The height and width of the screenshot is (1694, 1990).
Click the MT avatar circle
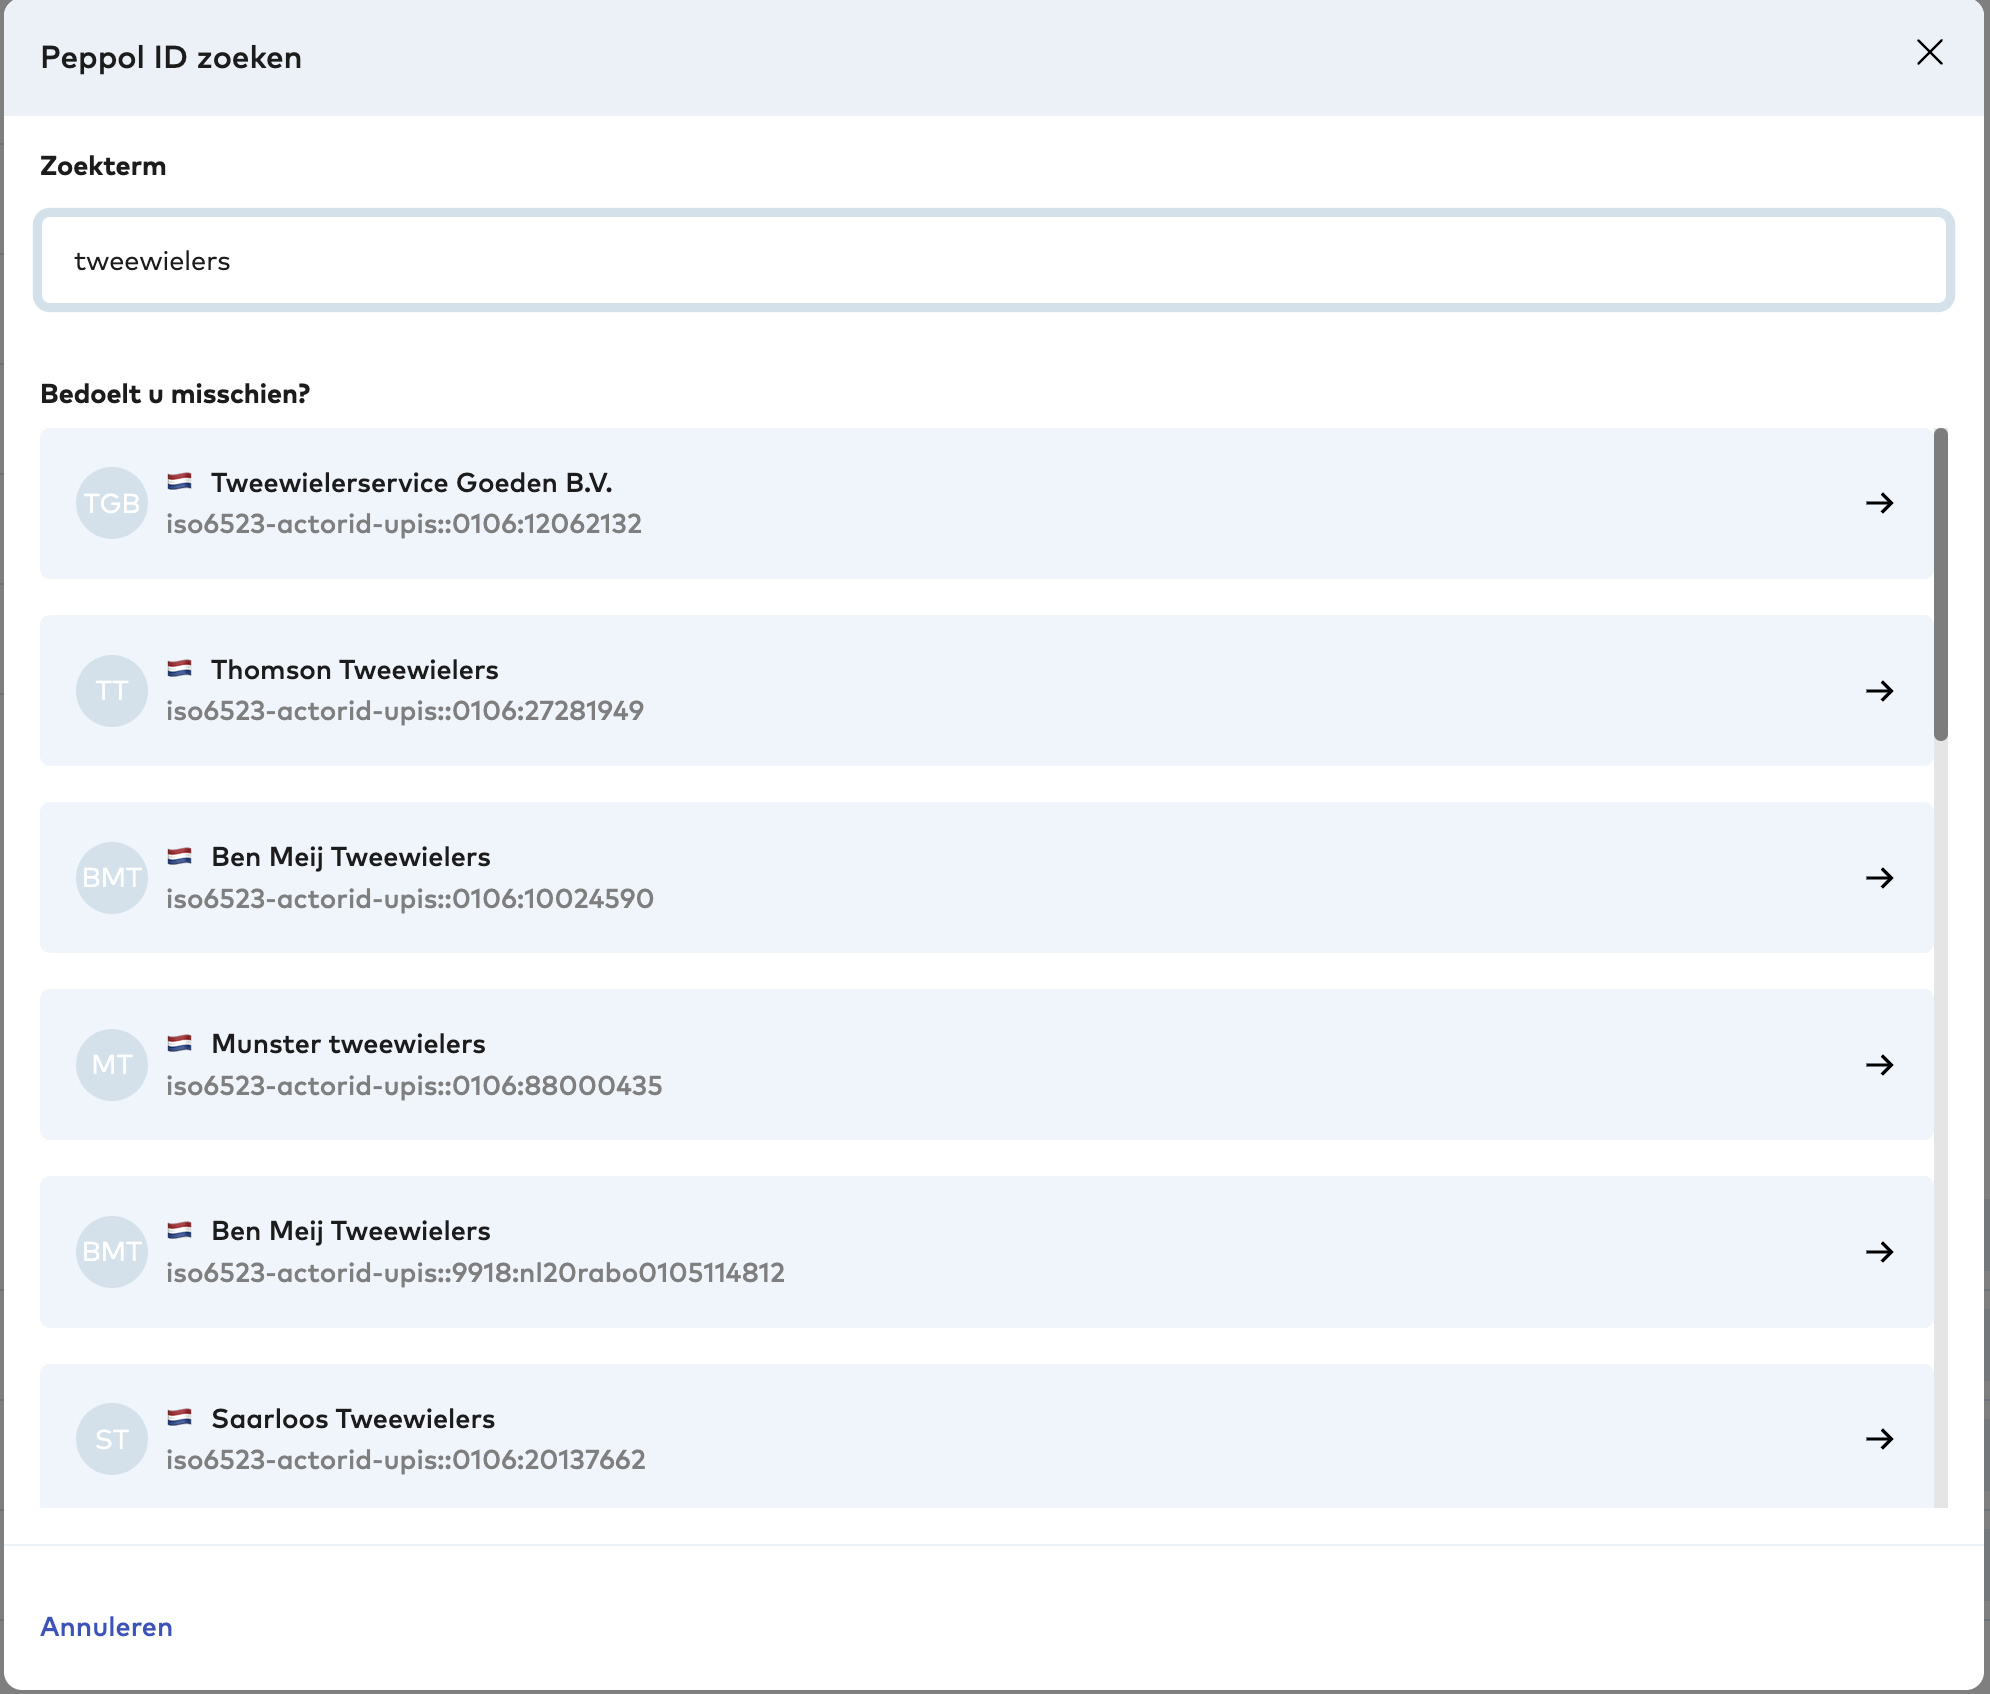coord(112,1065)
